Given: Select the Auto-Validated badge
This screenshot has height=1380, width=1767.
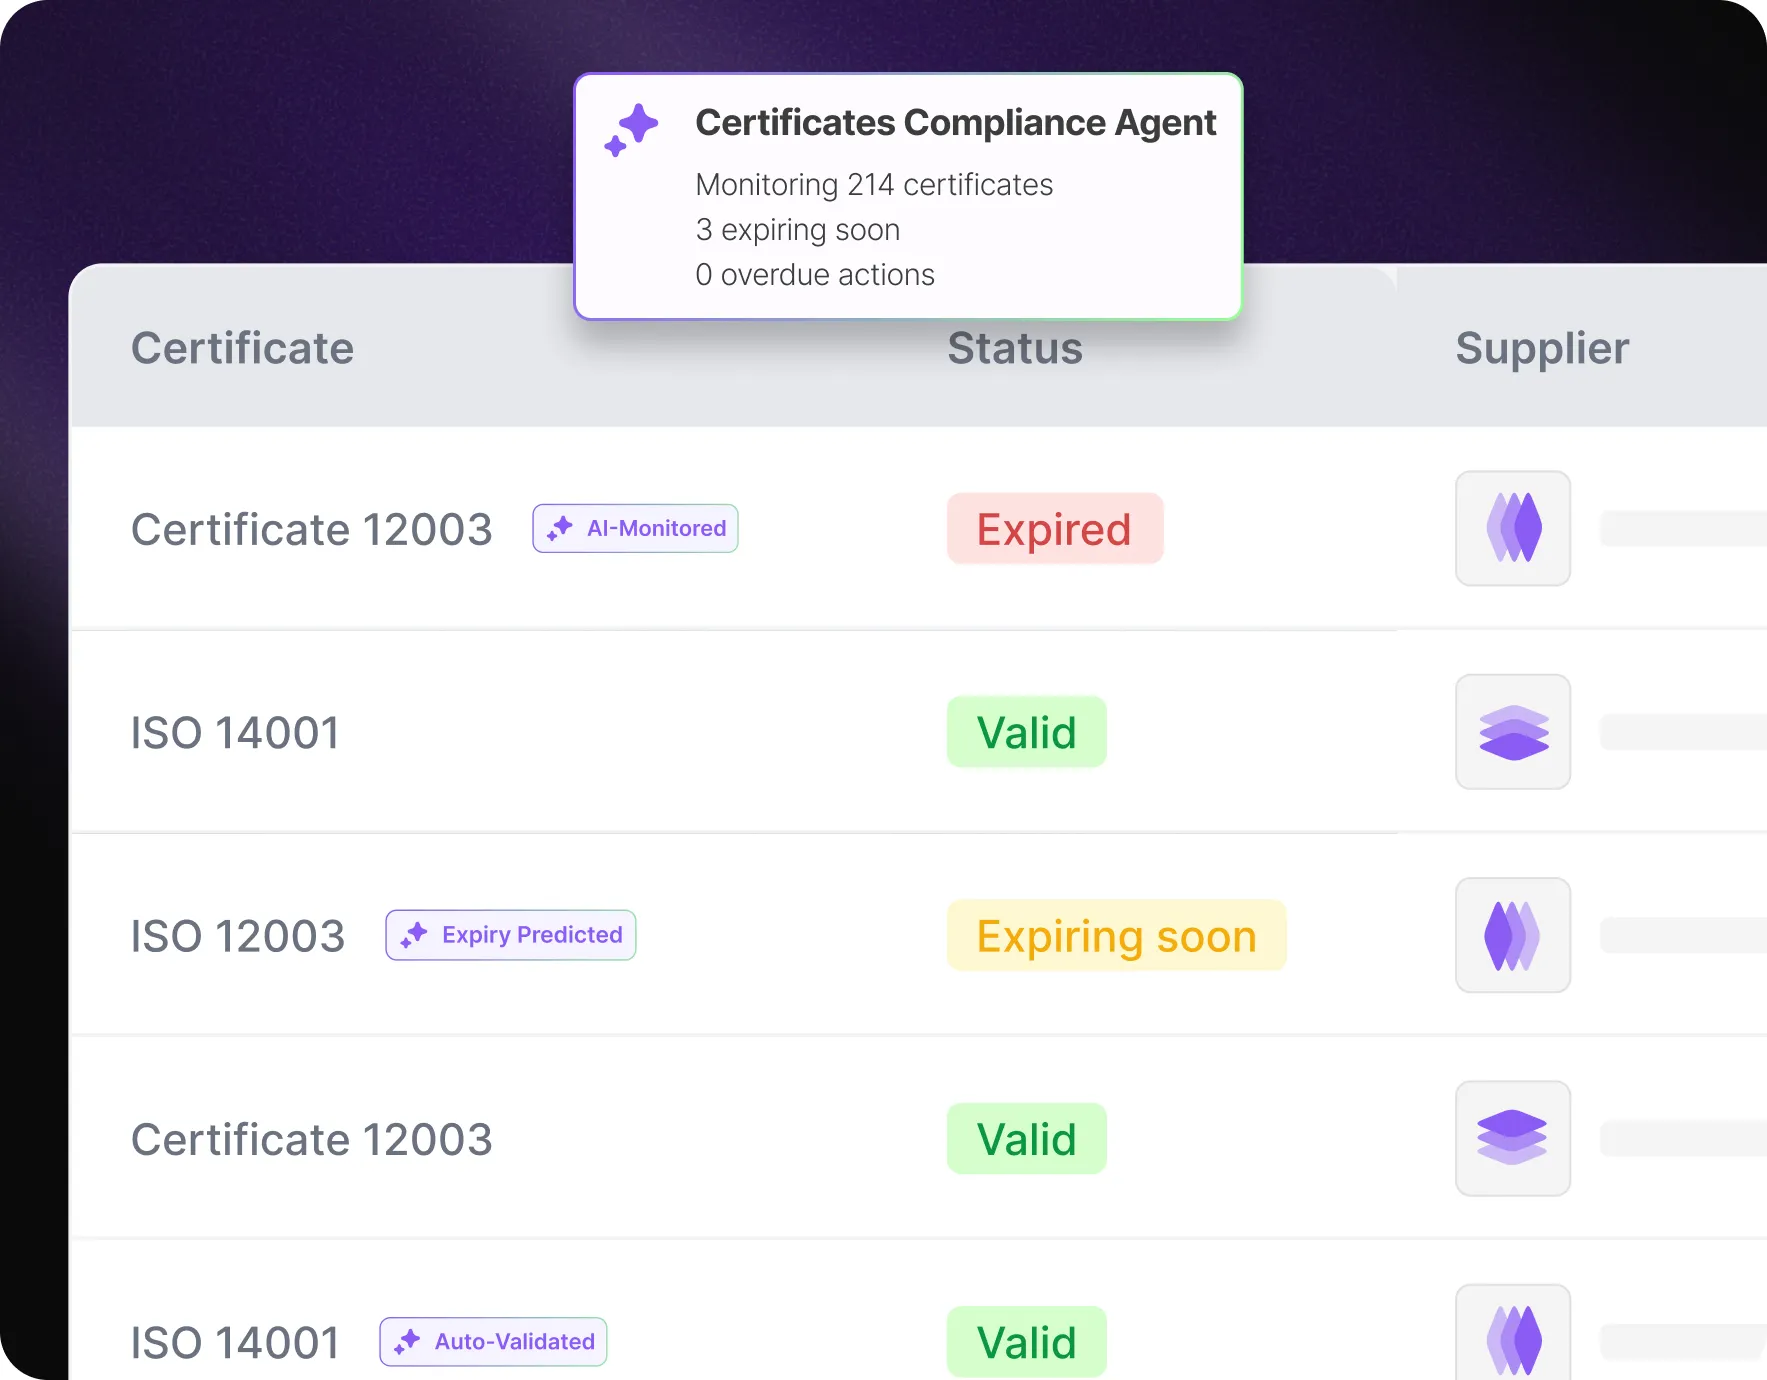Looking at the screenshot, I should (493, 1342).
